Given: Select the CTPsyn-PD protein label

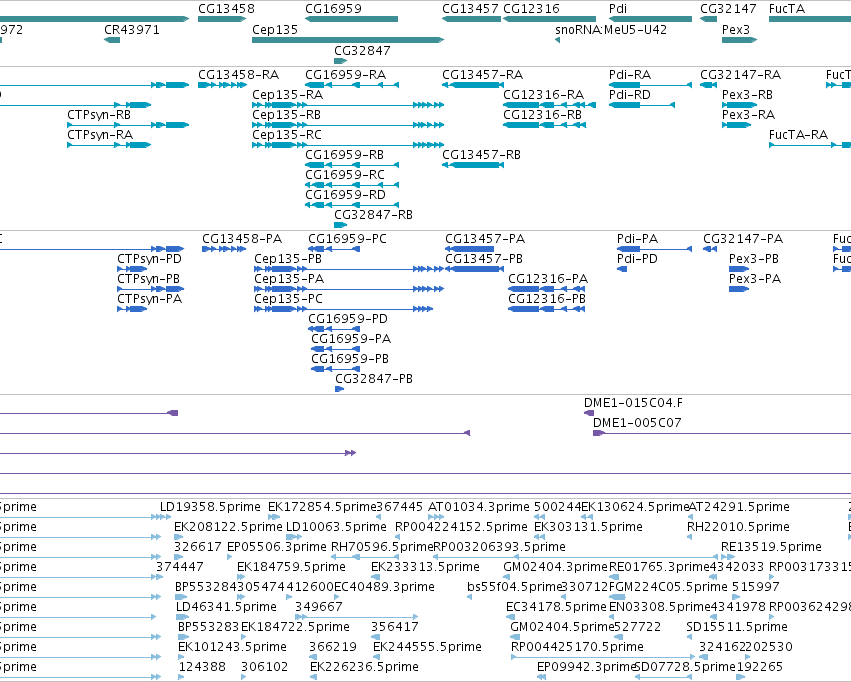Looking at the screenshot, I should pyautogui.click(x=149, y=259).
